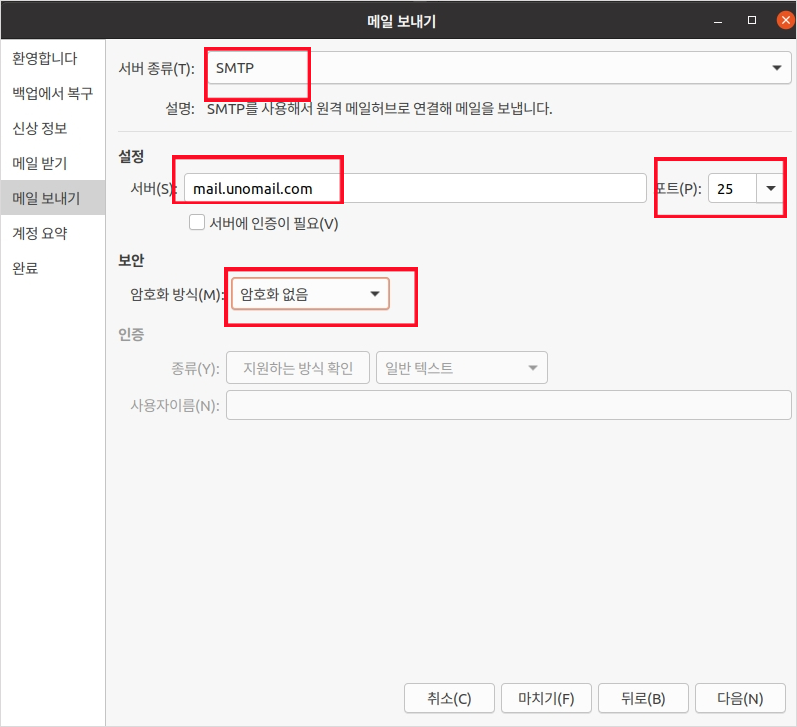
Task: Minimize the 메일 보내기 window
Action: [718, 21]
